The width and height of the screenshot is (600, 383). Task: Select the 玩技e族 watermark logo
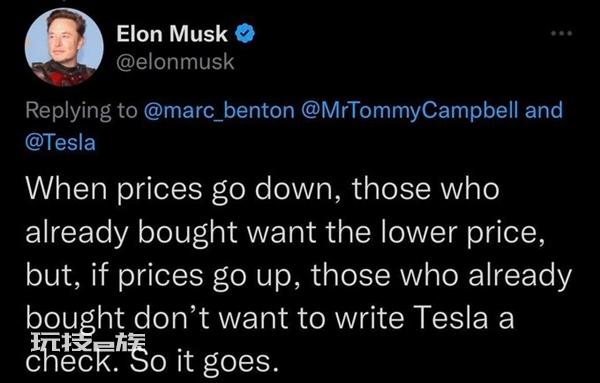(x=88, y=343)
